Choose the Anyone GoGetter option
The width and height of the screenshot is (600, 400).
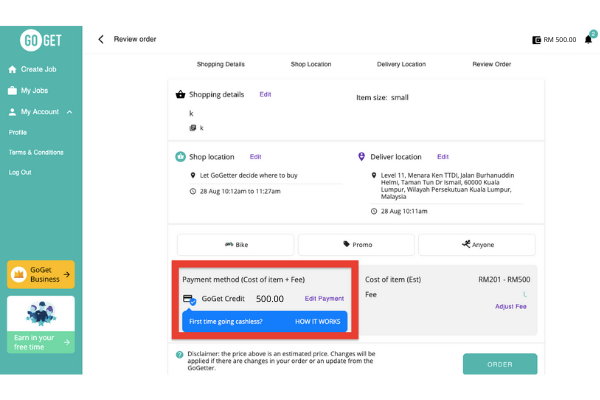(x=477, y=245)
